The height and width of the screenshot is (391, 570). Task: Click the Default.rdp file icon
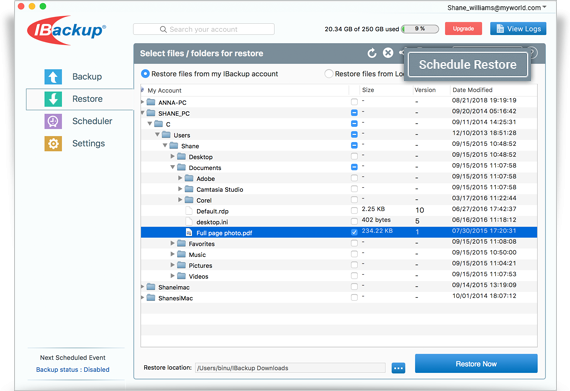click(189, 211)
